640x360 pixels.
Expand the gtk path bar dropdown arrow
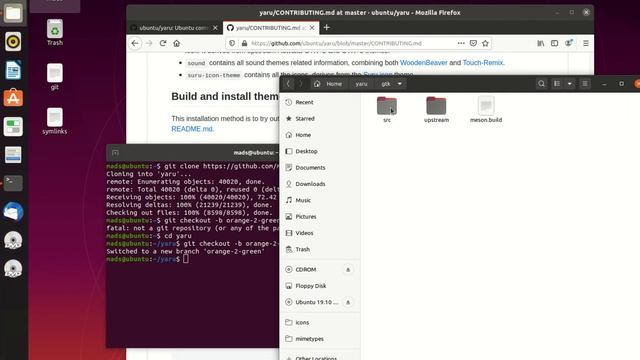pos(400,84)
